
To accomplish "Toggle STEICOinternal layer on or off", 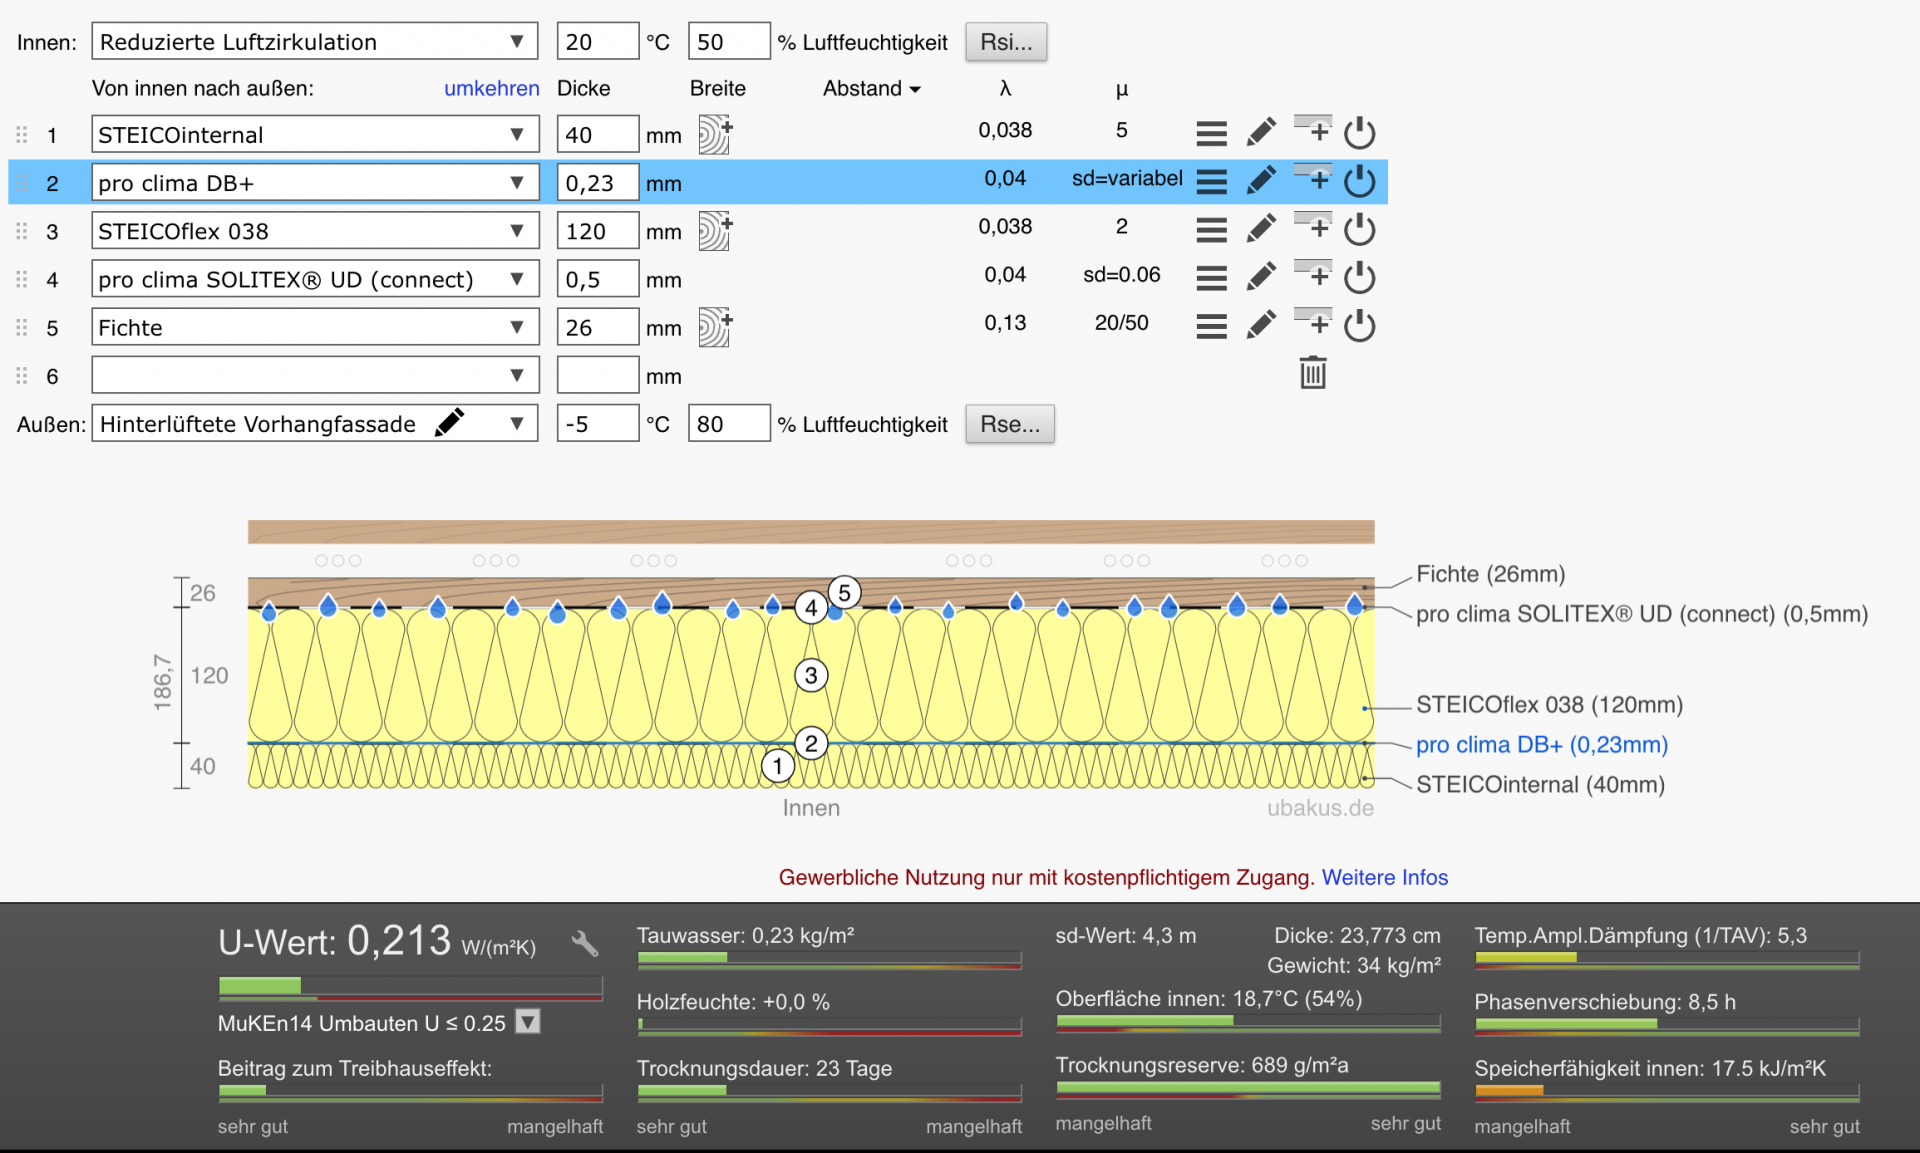I will tap(1359, 132).
